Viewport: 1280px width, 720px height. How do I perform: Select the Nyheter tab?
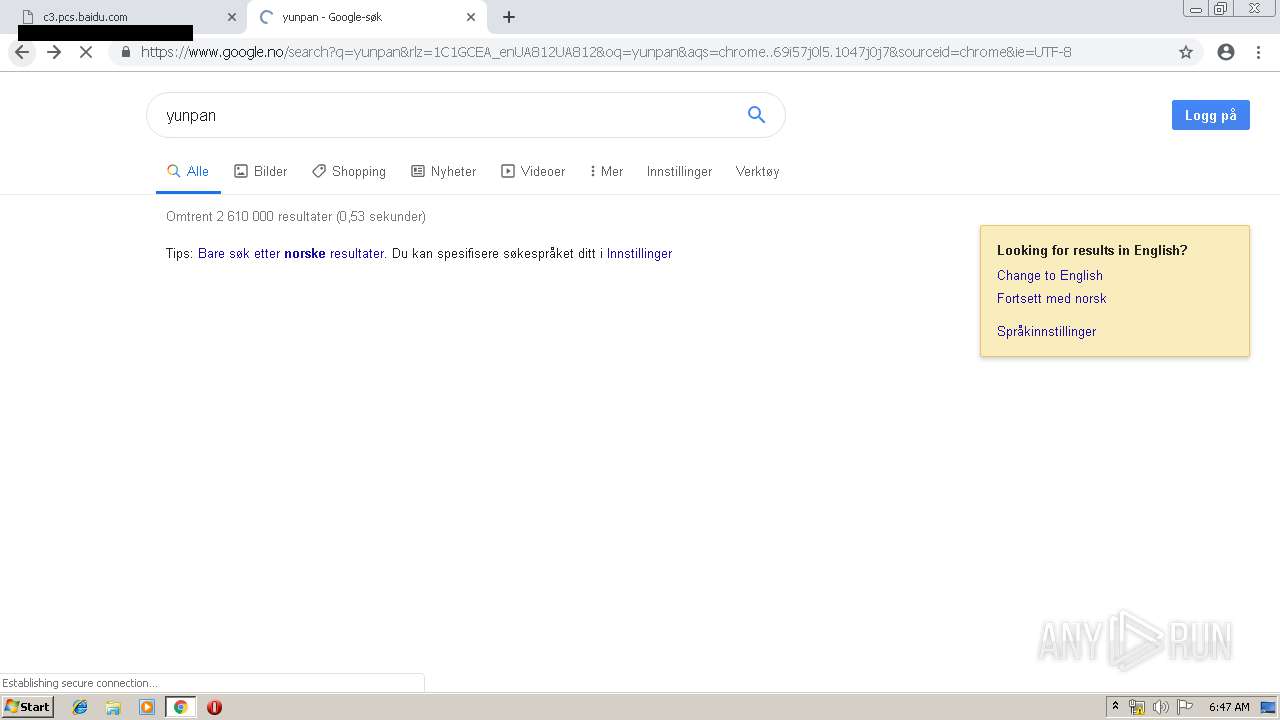click(x=444, y=171)
